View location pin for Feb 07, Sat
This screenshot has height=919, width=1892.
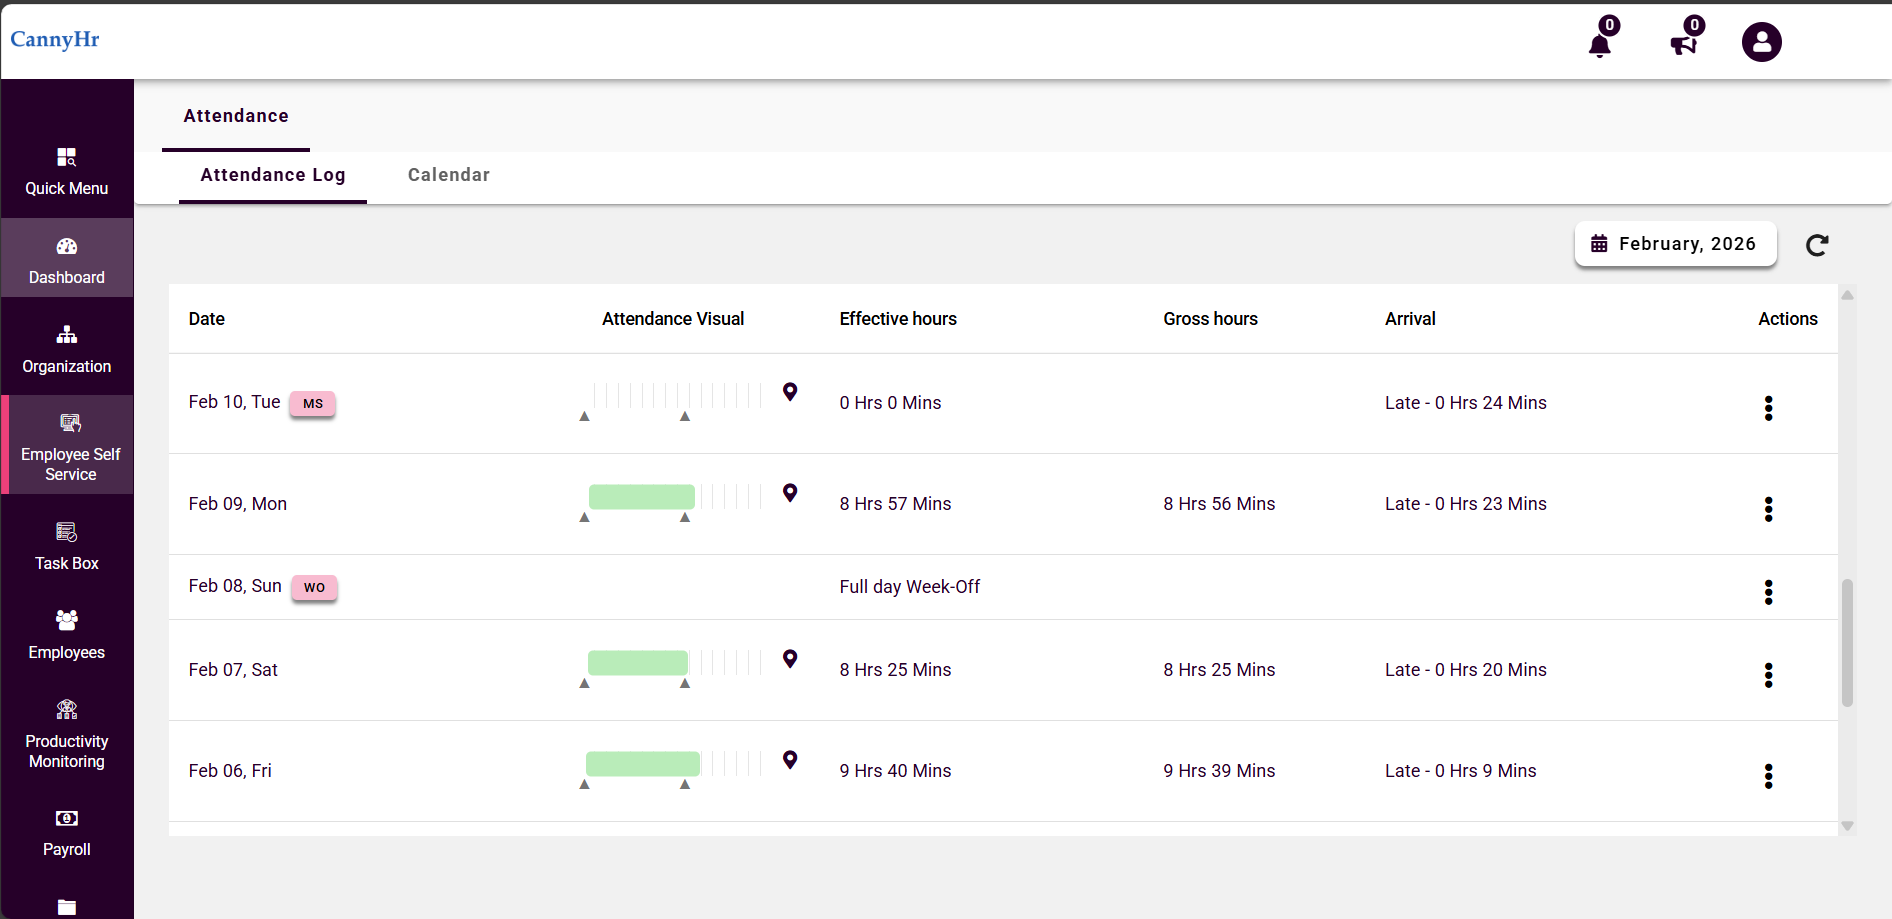pyautogui.click(x=790, y=660)
